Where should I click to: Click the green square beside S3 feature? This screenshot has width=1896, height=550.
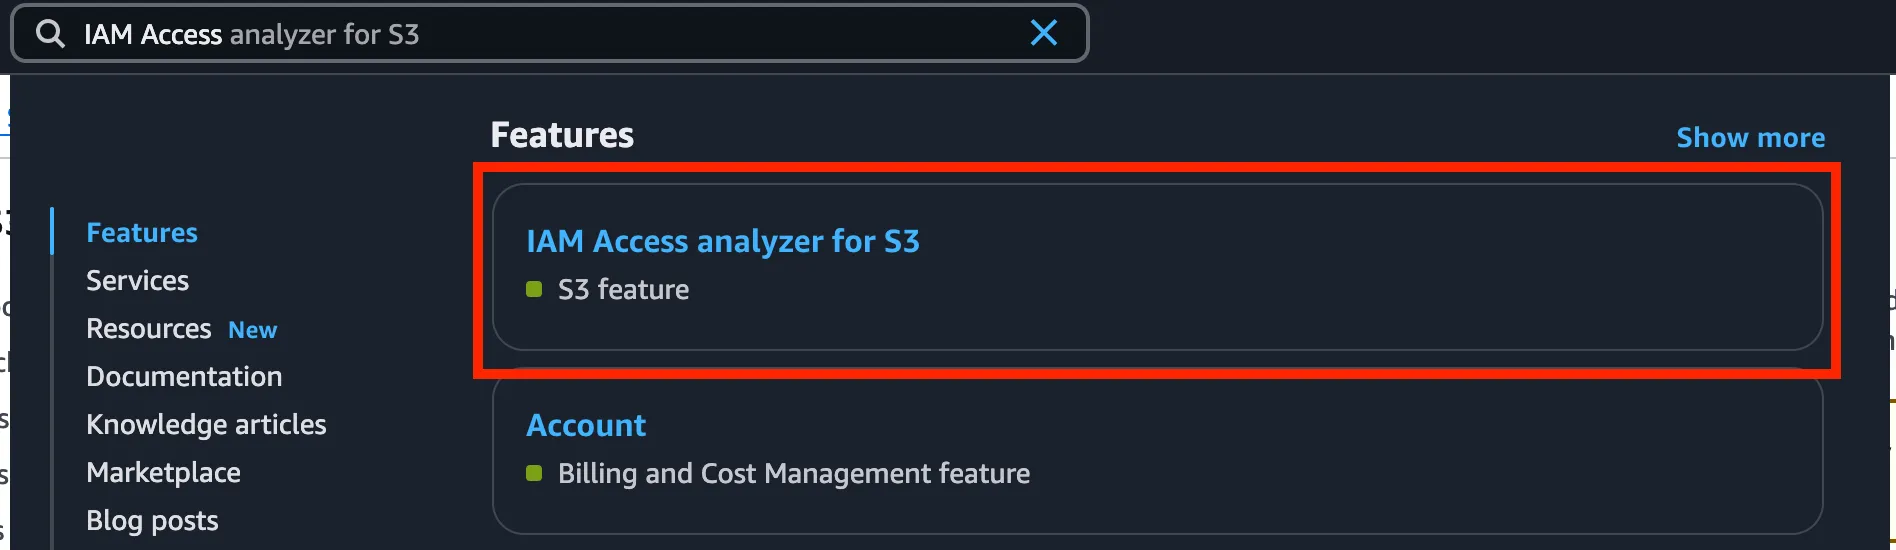(534, 289)
